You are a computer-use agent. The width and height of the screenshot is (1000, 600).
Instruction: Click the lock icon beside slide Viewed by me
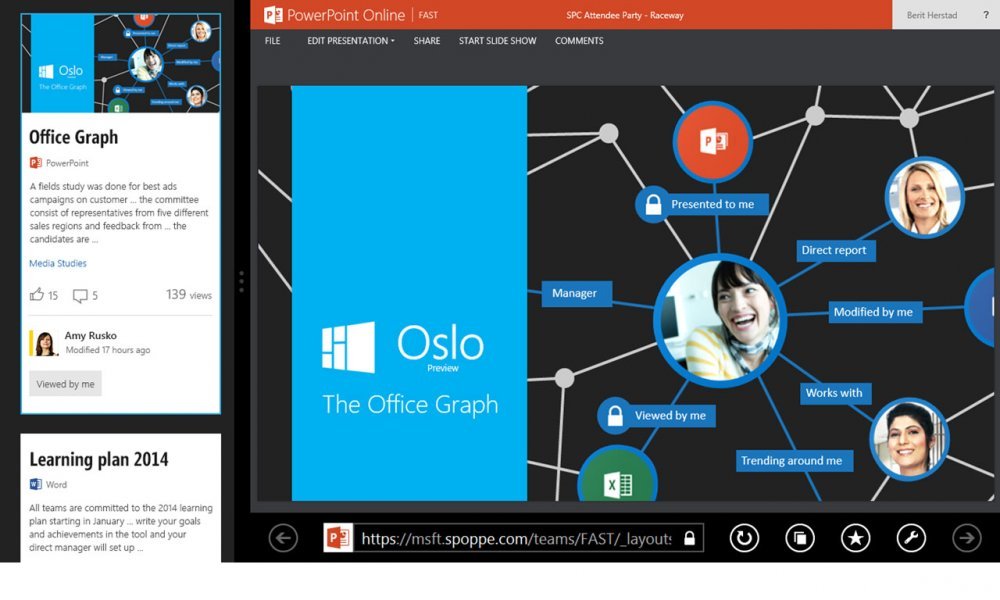pos(615,416)
